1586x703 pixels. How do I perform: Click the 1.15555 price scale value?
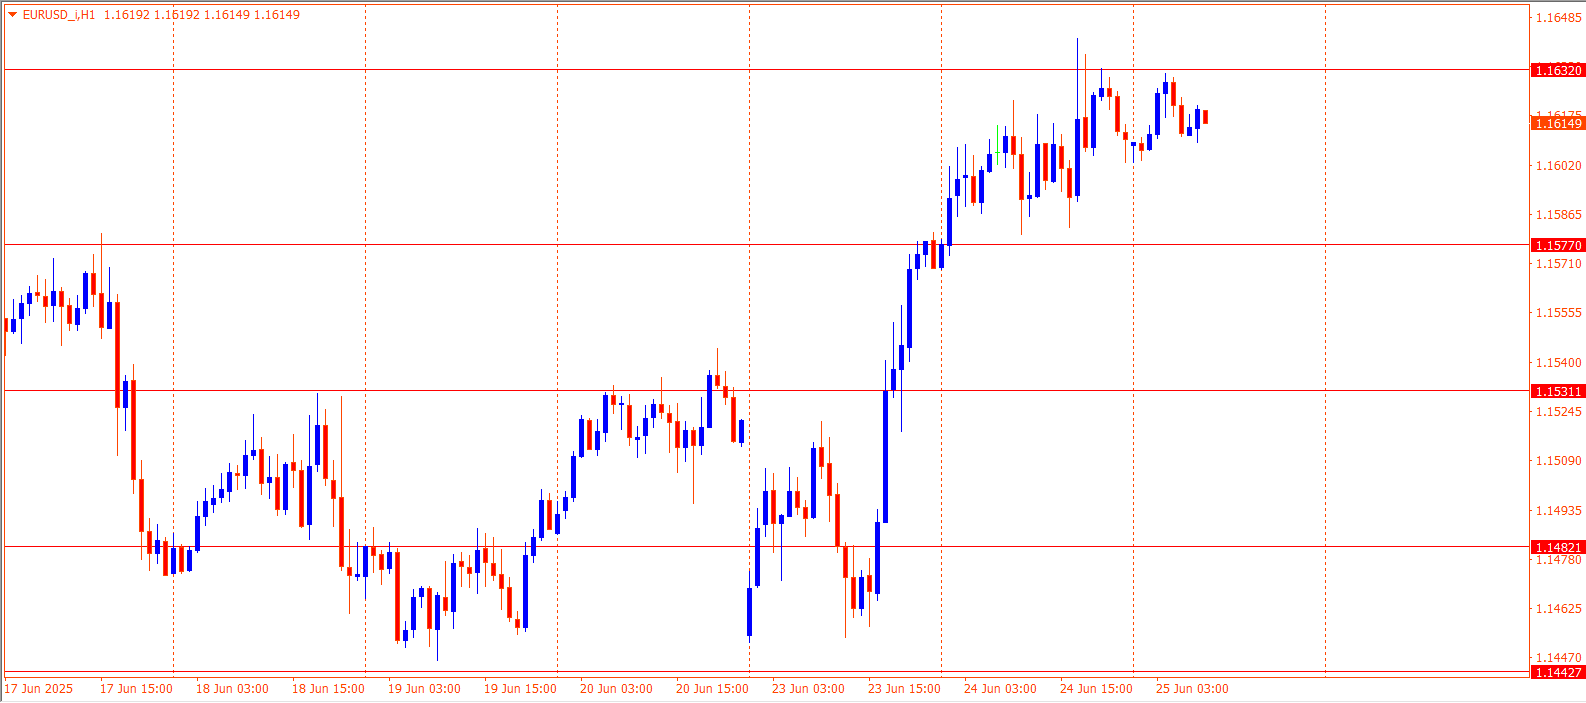(1559, 313)
